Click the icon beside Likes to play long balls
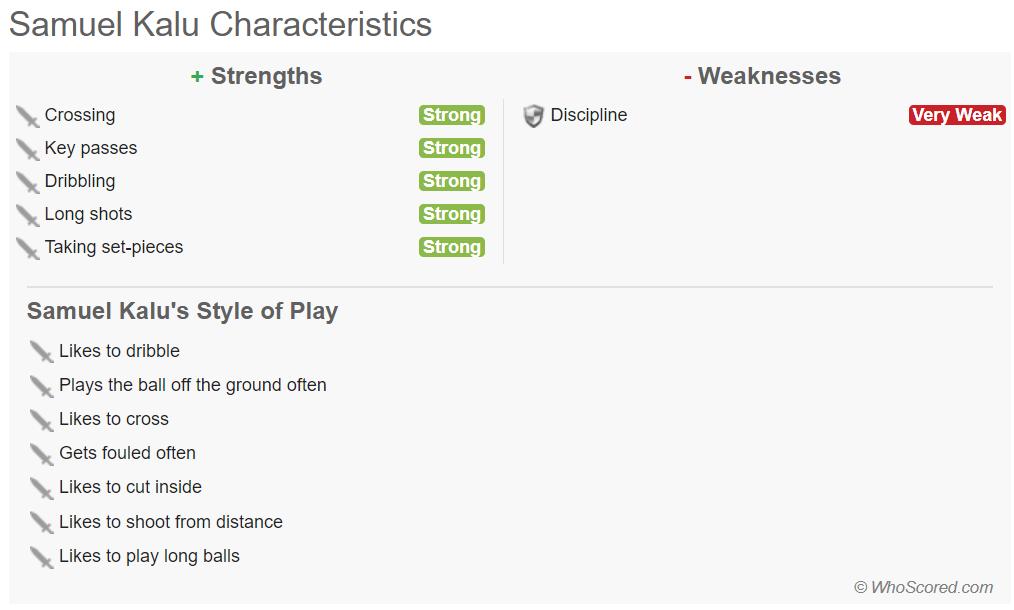This screenshot has width=1014, height=610. click(x=41, y=557)
